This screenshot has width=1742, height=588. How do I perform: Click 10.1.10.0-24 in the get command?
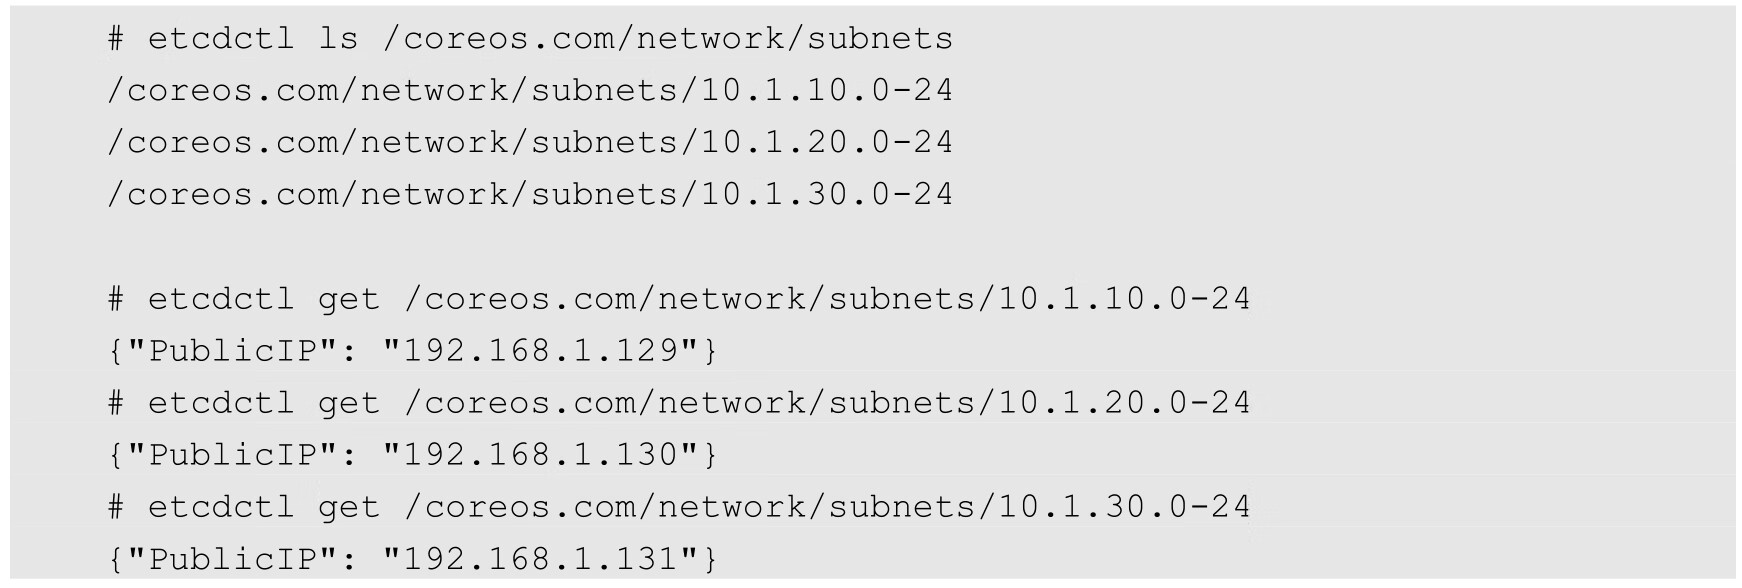point(1124,299)
